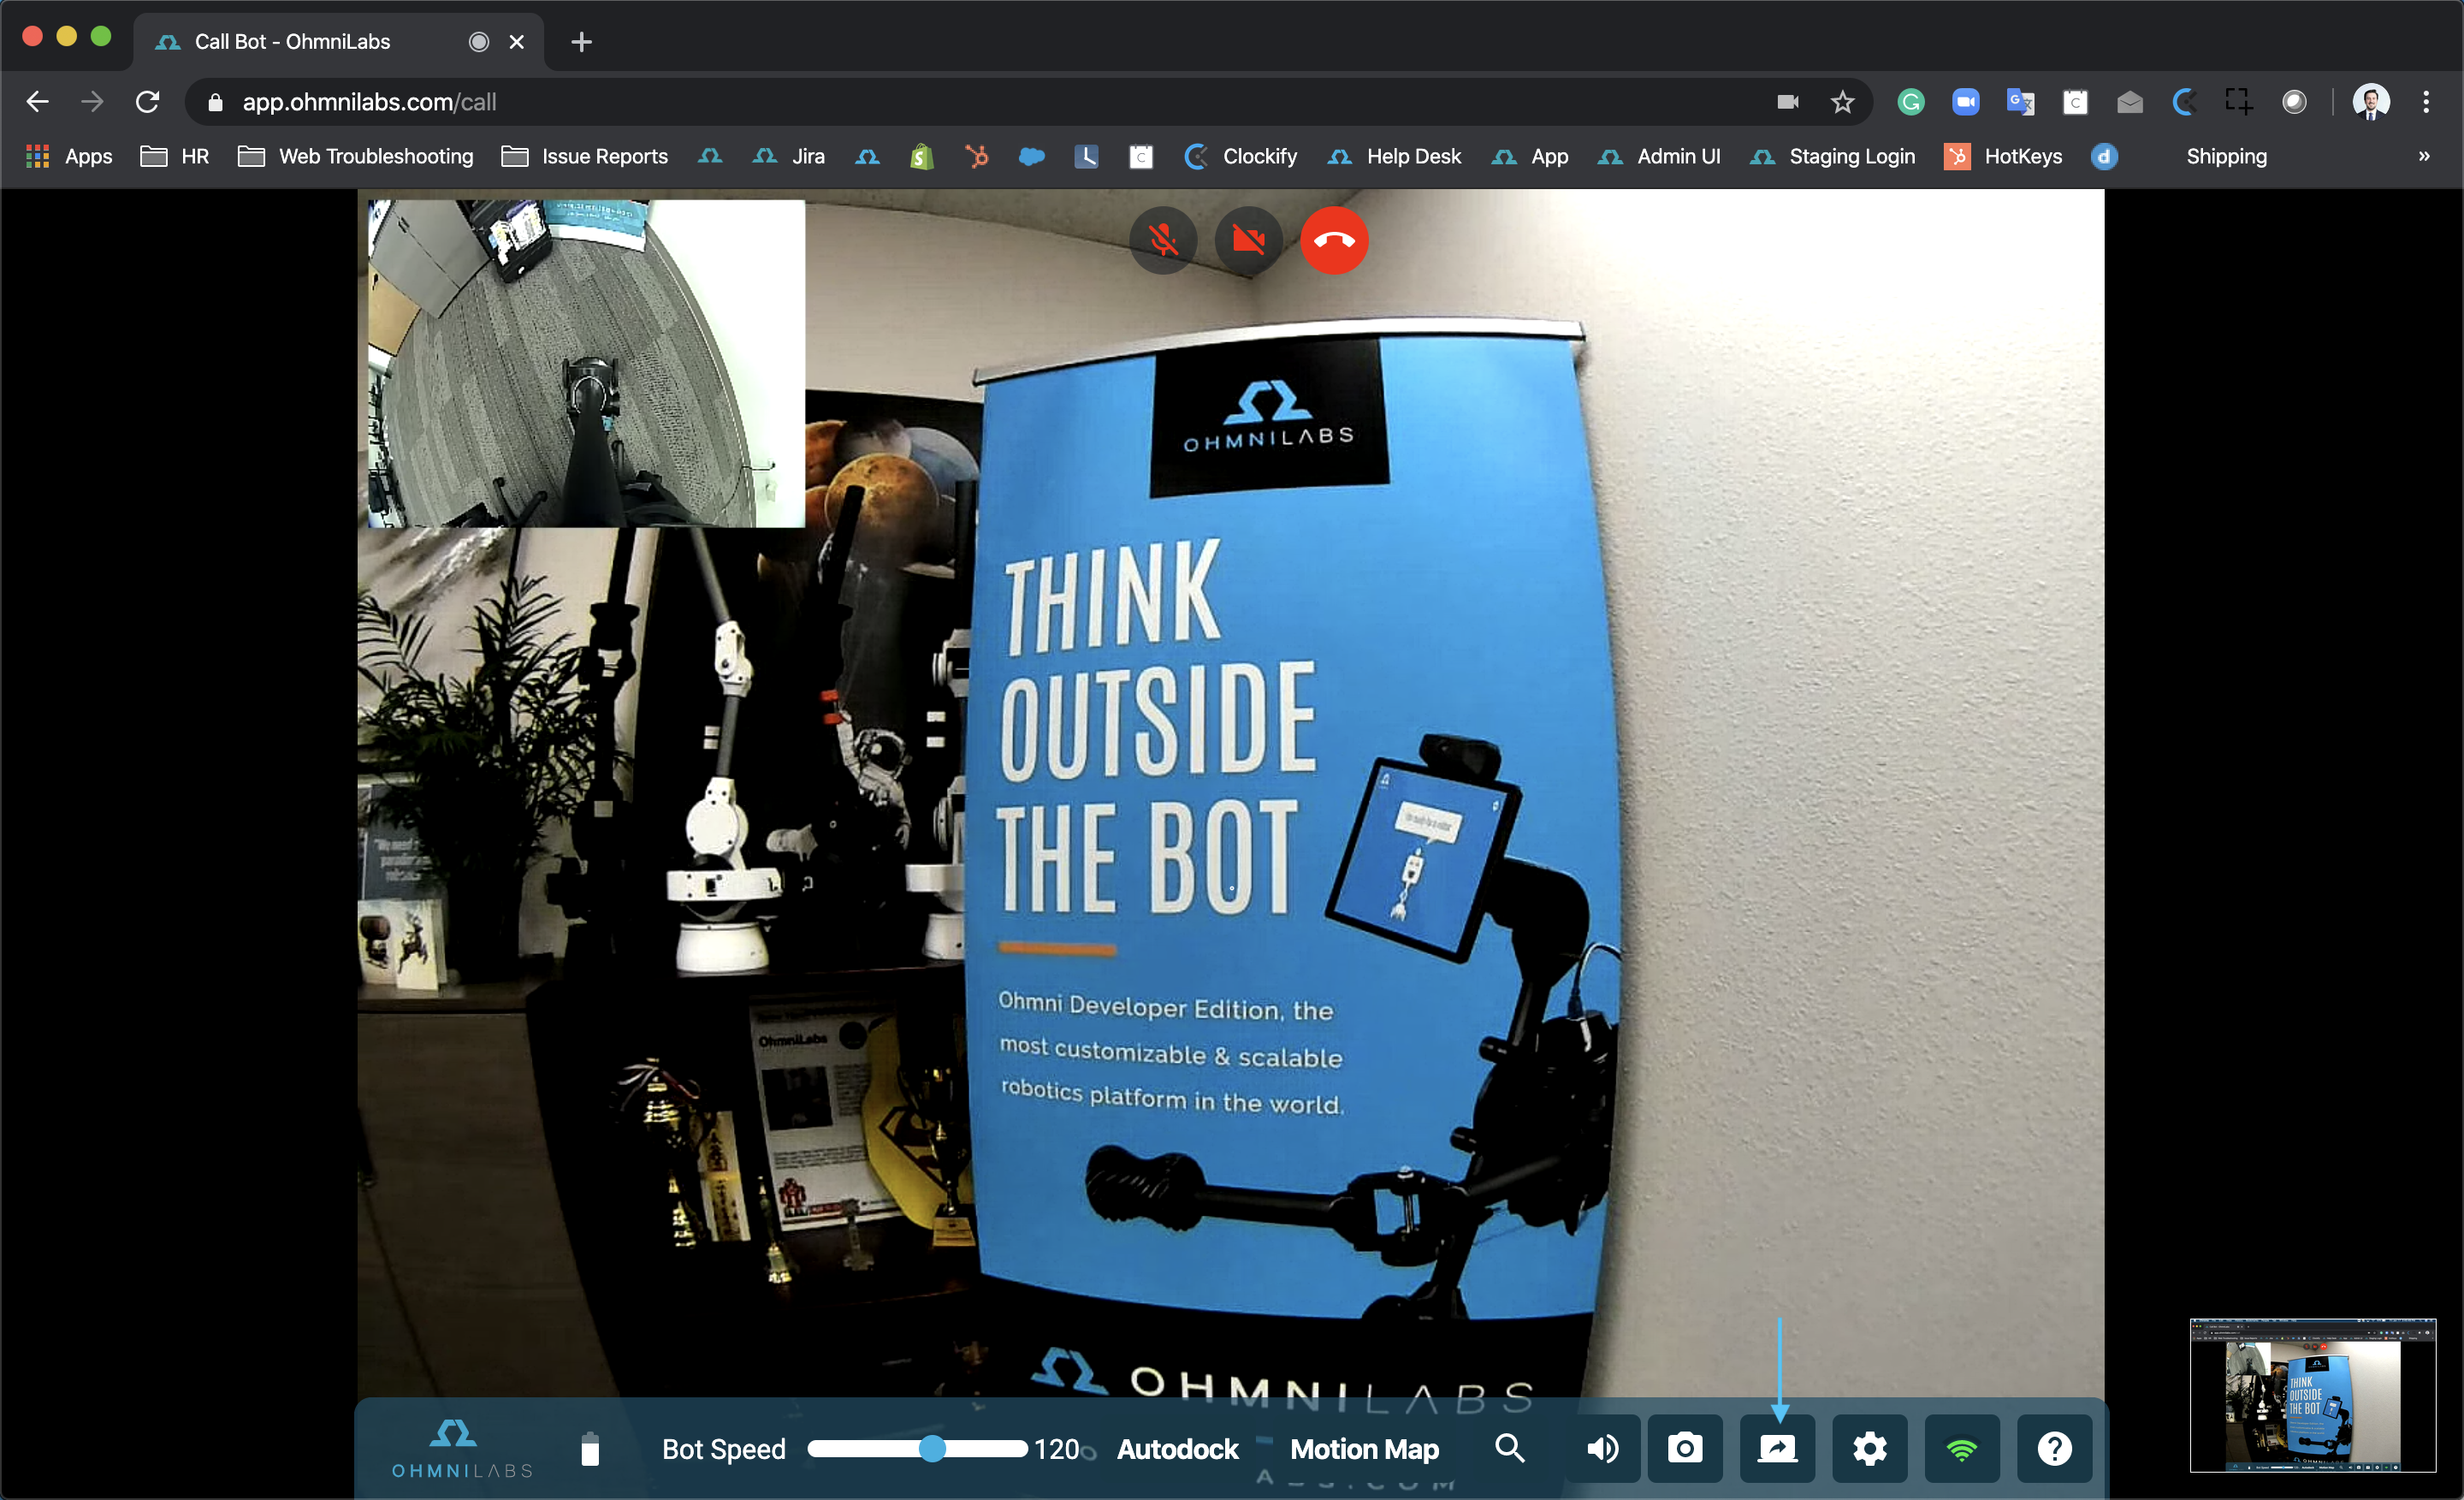The image size is (2464, 1500).
Task: Reload the current page
Action: tap(147, 102)
